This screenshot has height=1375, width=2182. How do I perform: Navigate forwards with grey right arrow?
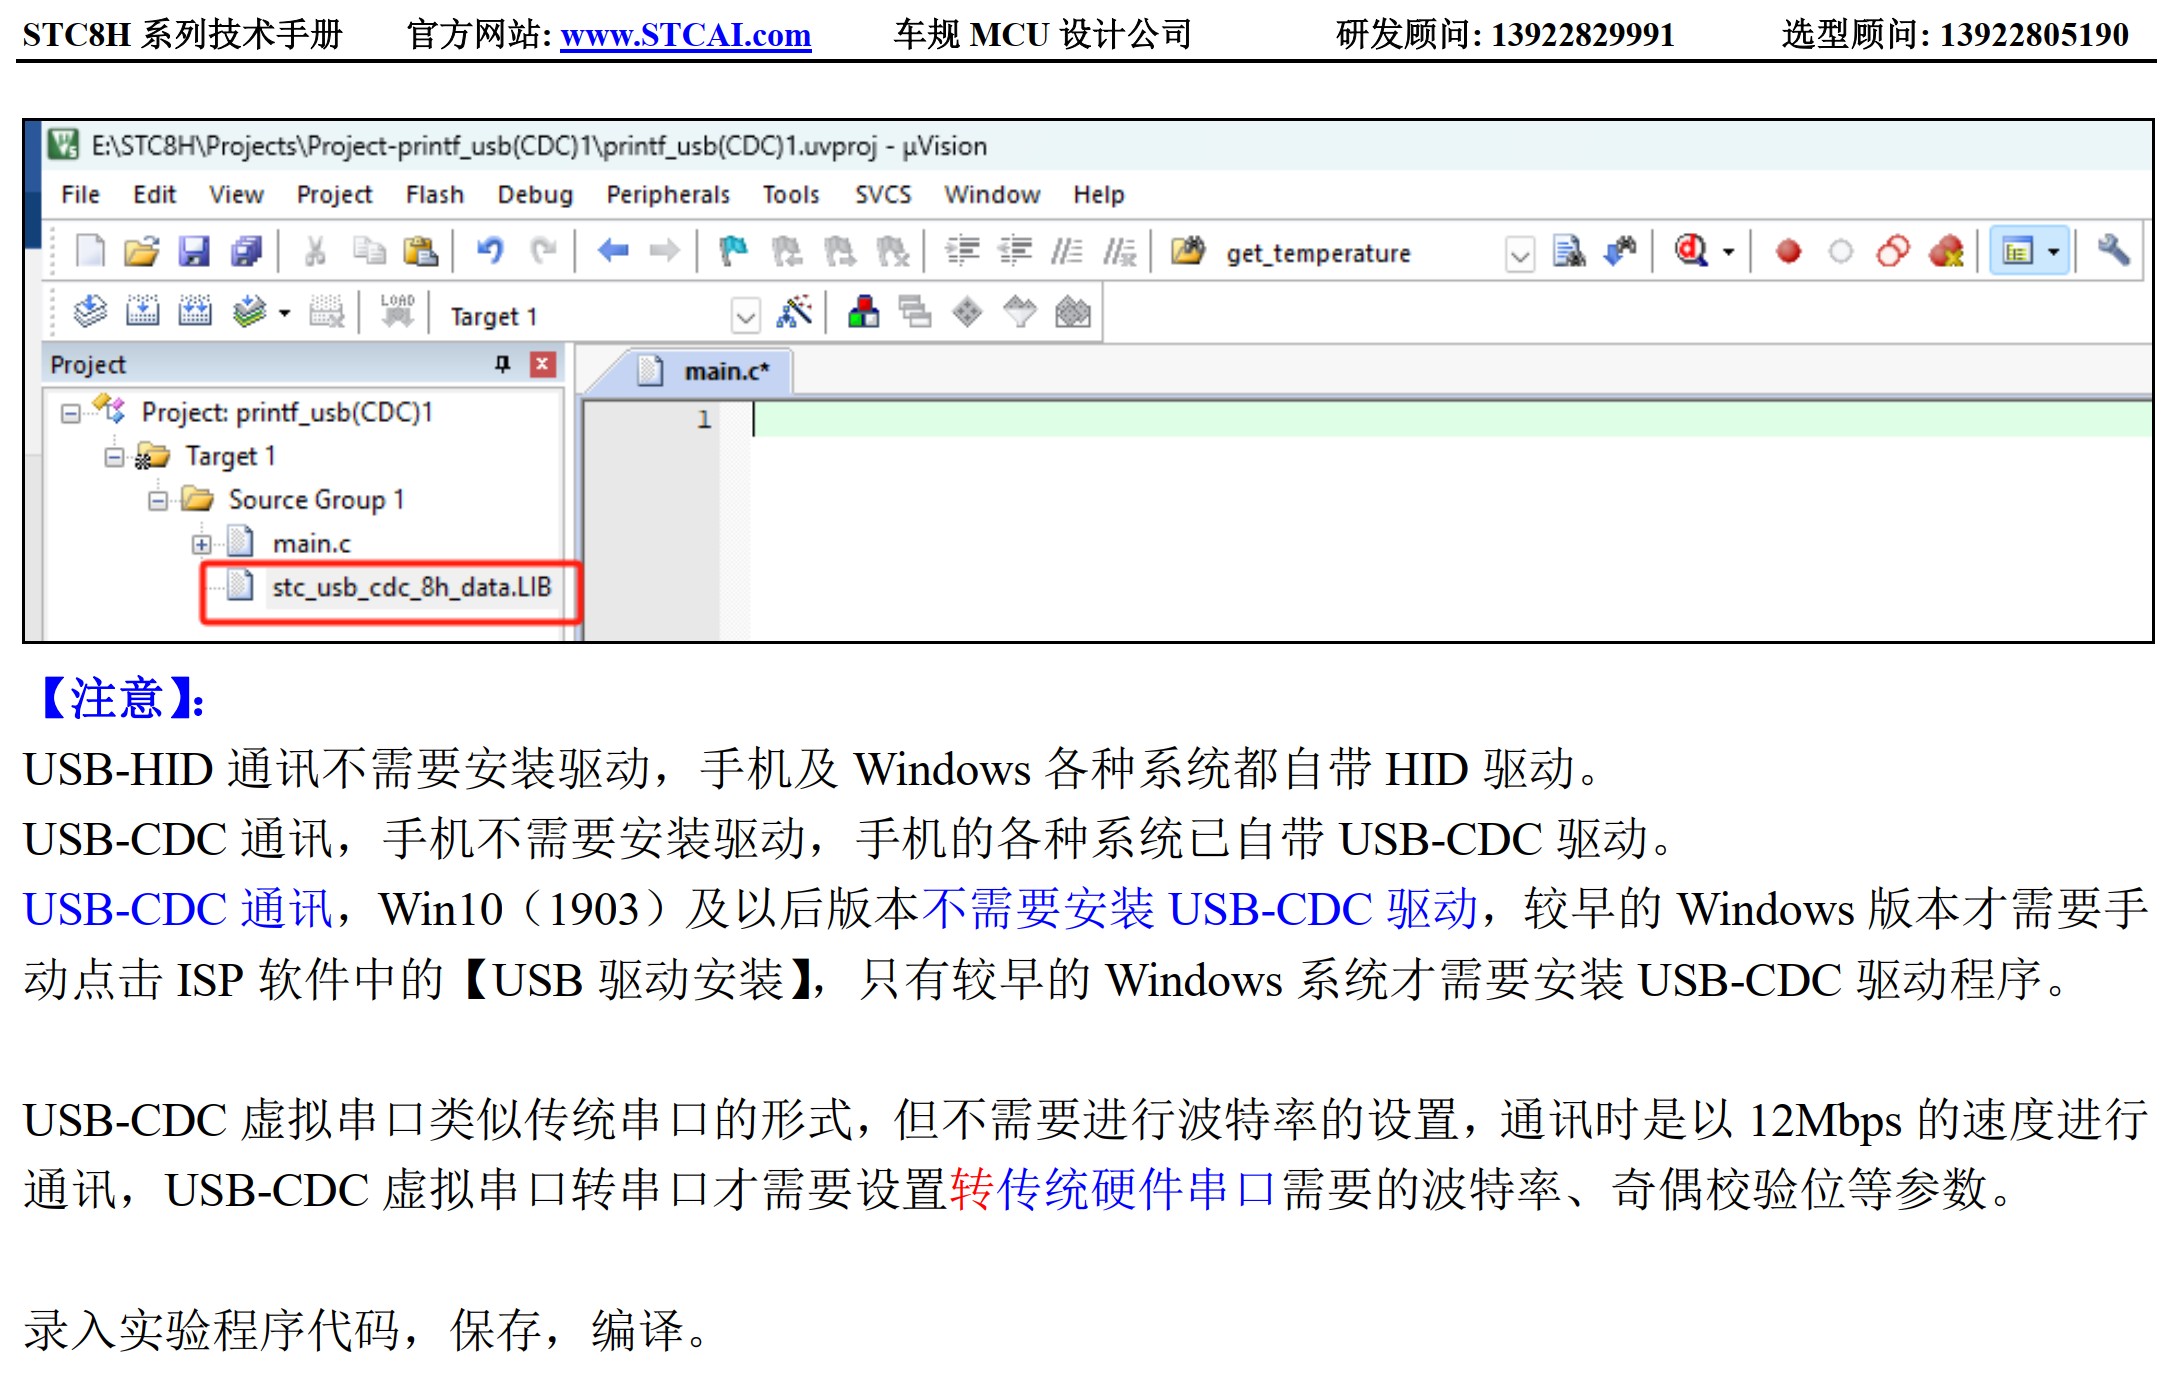point(665,251)
